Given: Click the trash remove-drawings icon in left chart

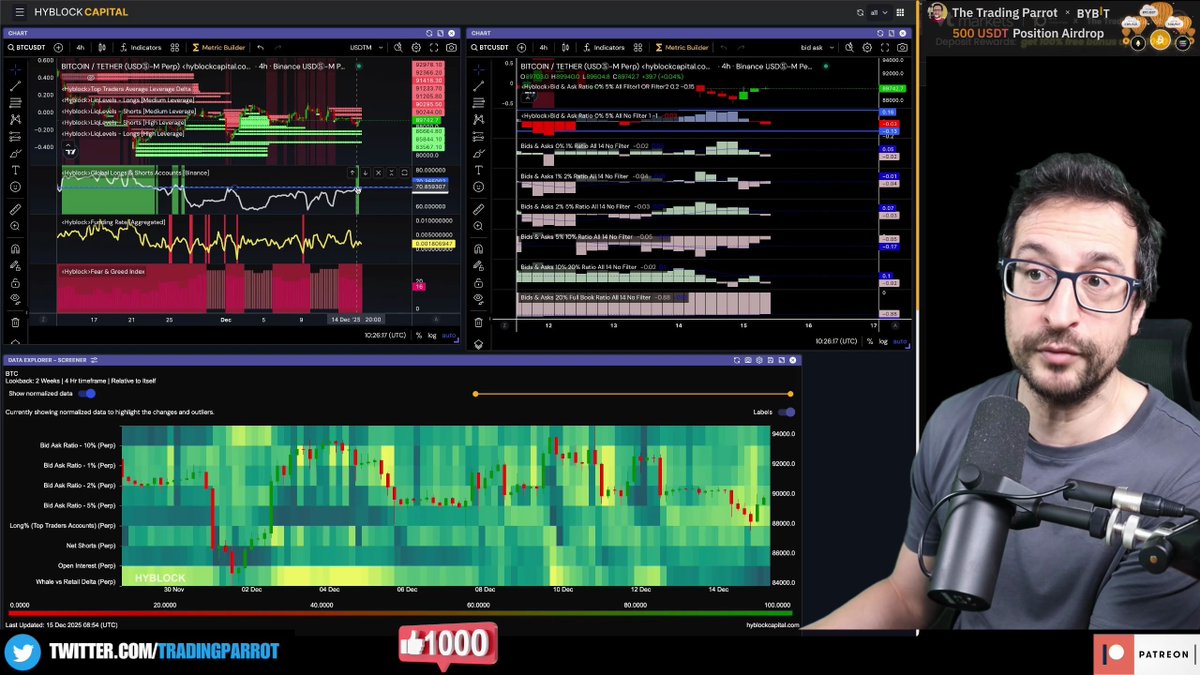Looking at the screenshot, I should click(x=15, y=322).
